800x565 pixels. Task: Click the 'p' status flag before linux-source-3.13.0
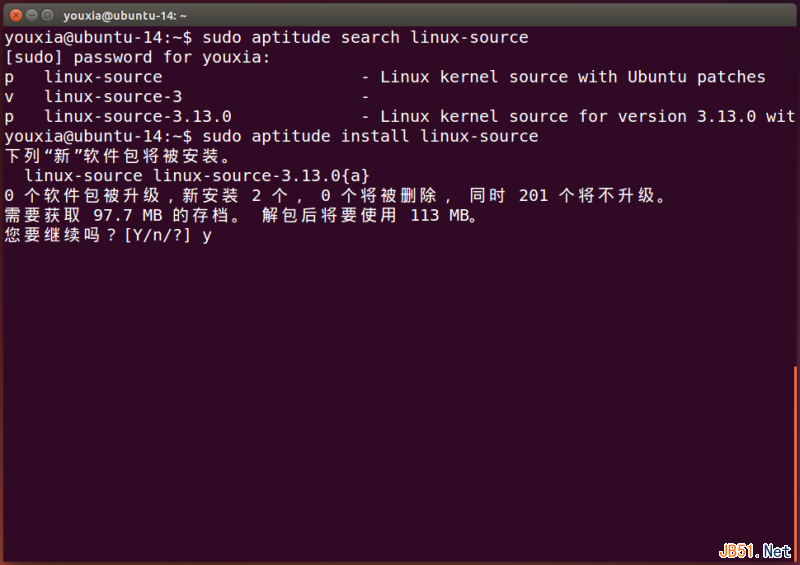point(9,117)
